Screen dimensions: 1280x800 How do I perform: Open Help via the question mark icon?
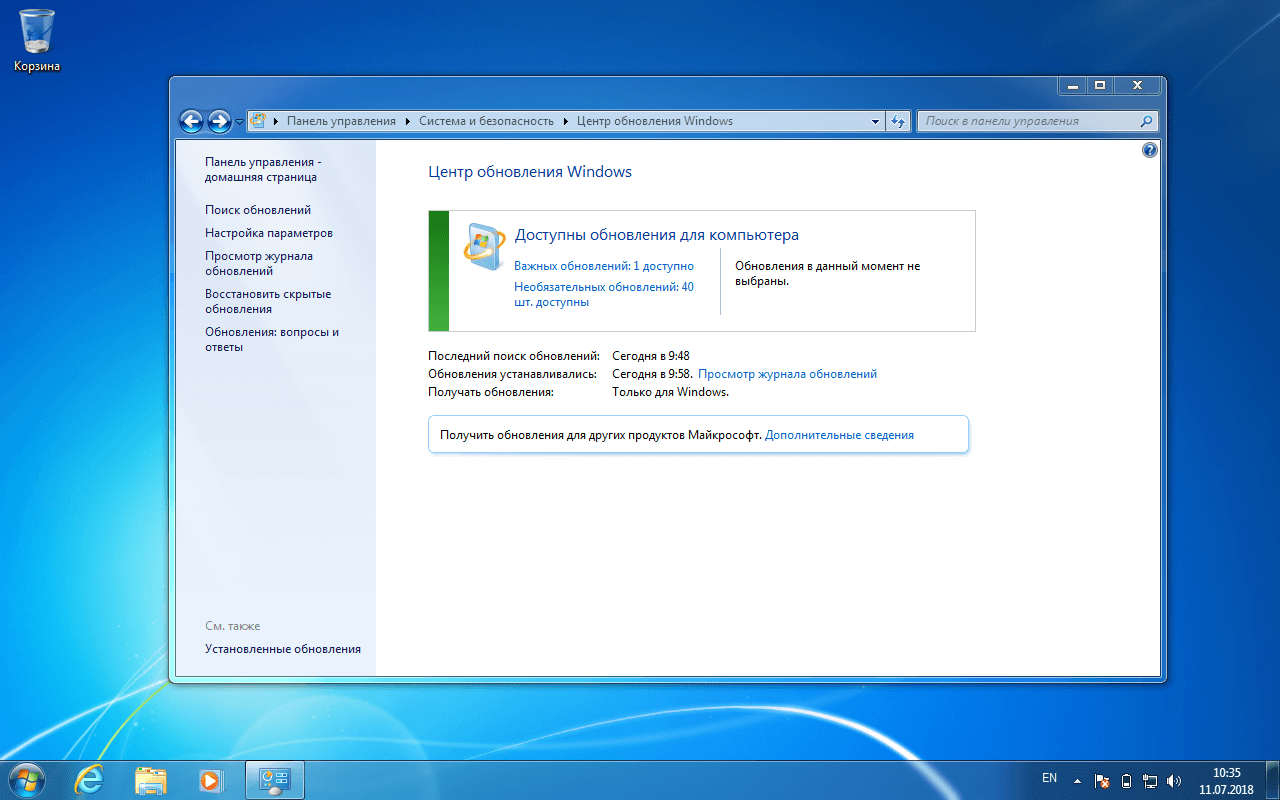[x=1149, y=149]
